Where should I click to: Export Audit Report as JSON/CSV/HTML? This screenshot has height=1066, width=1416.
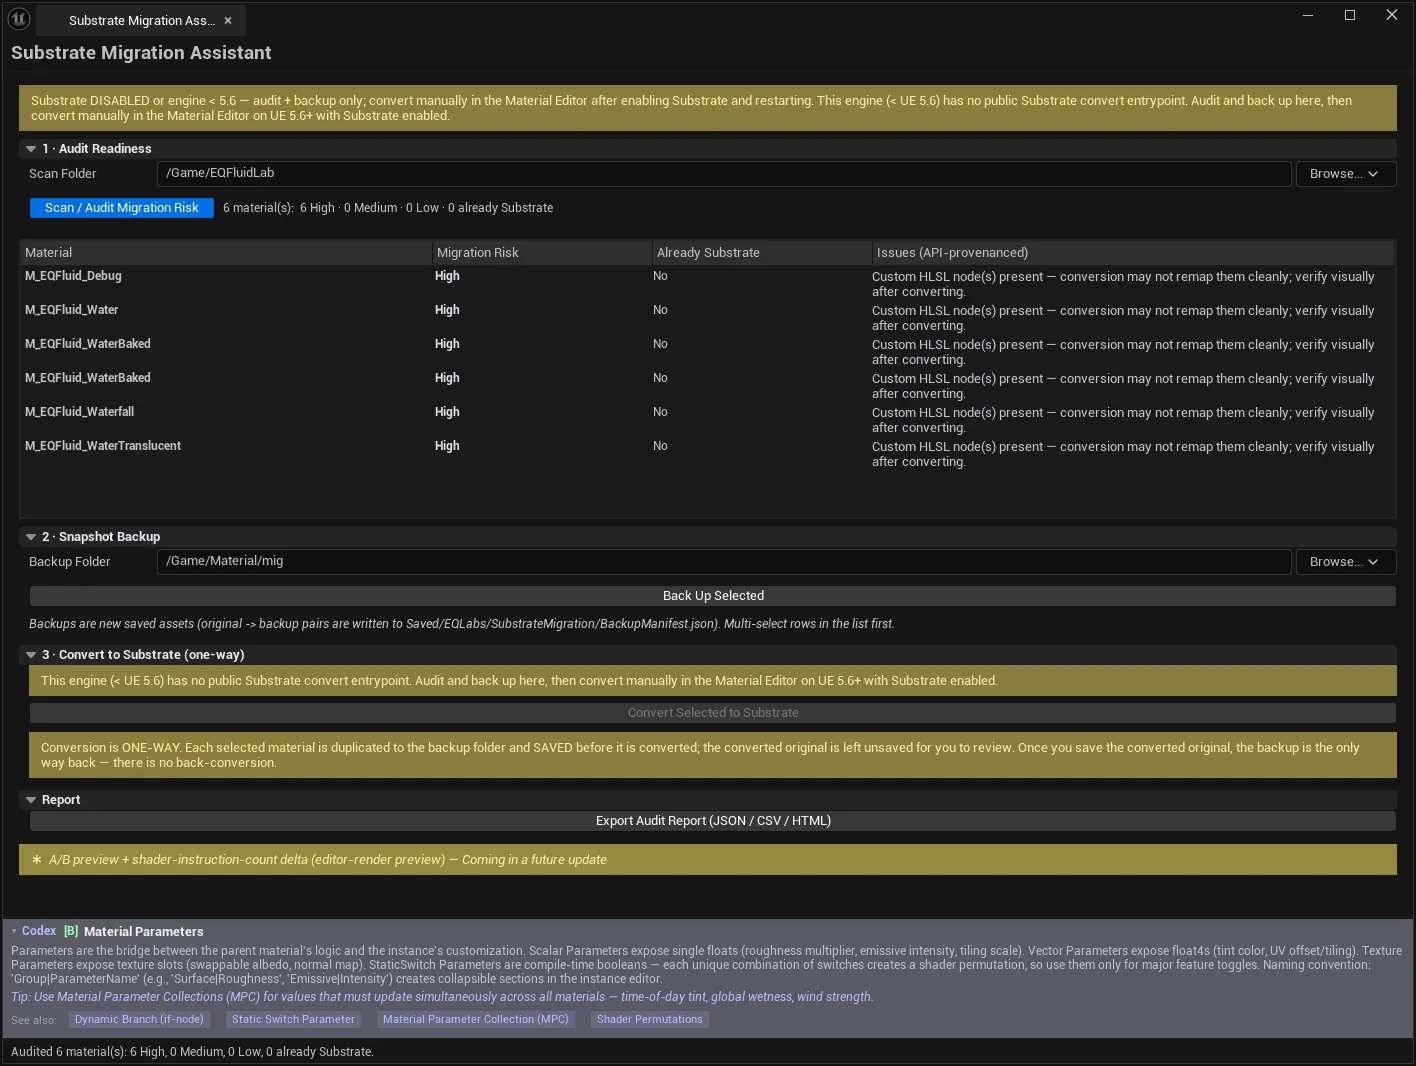pos(713,821)
